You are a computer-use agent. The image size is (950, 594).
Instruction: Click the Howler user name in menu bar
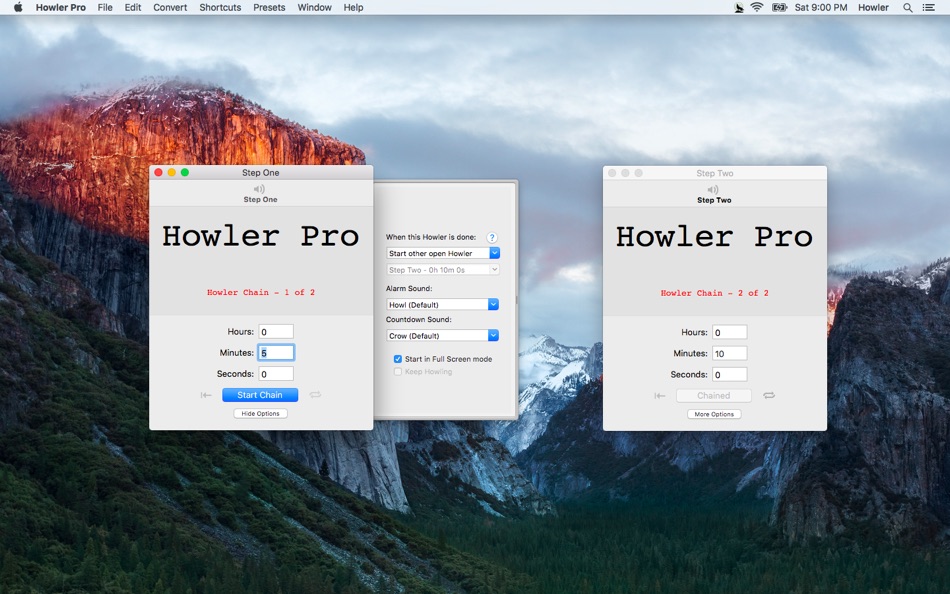[873, 7]
